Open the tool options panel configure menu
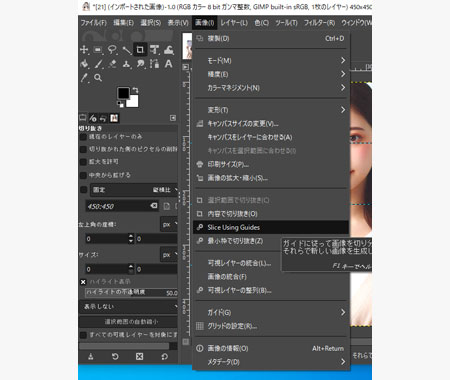450x380 pixels. (173, 118)
